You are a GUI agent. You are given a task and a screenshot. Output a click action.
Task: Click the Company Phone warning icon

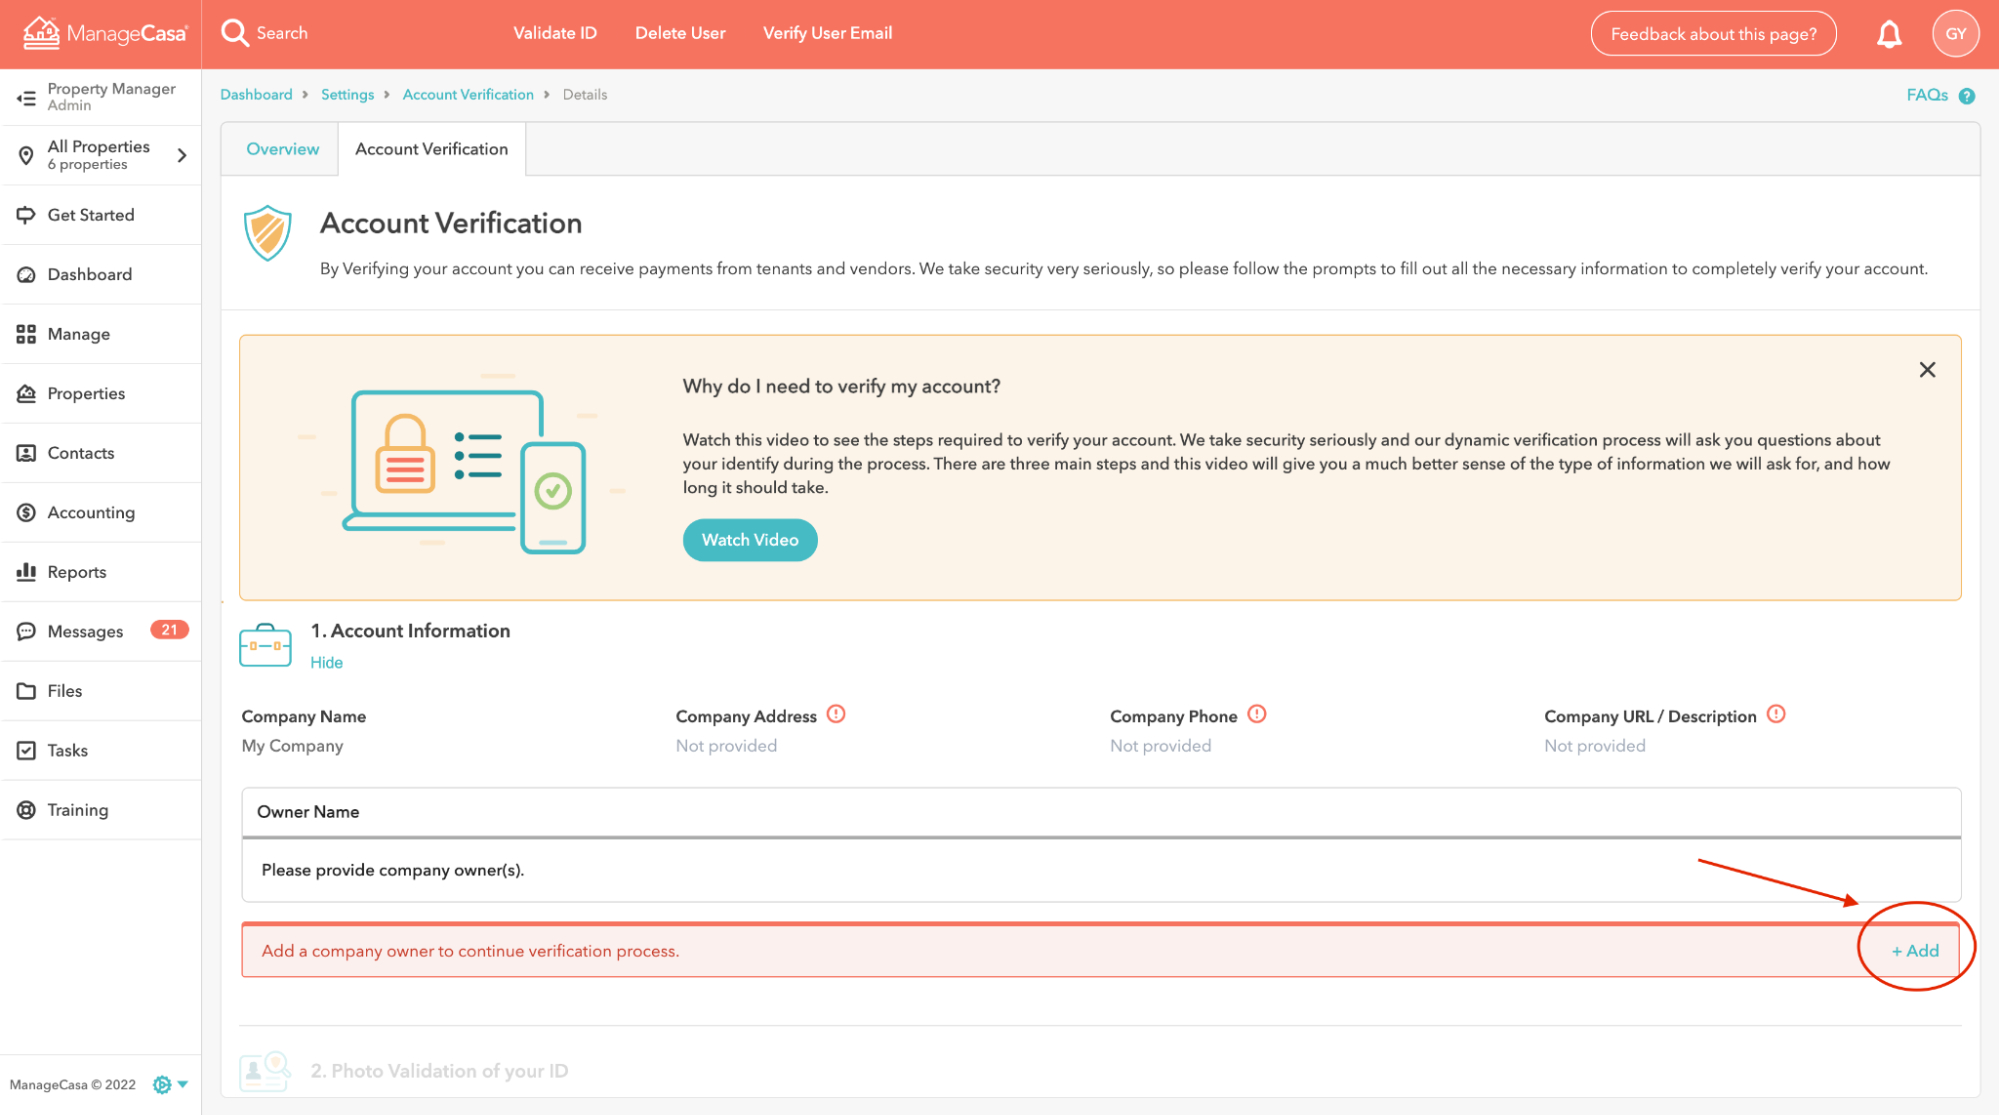click(1257, 714)
